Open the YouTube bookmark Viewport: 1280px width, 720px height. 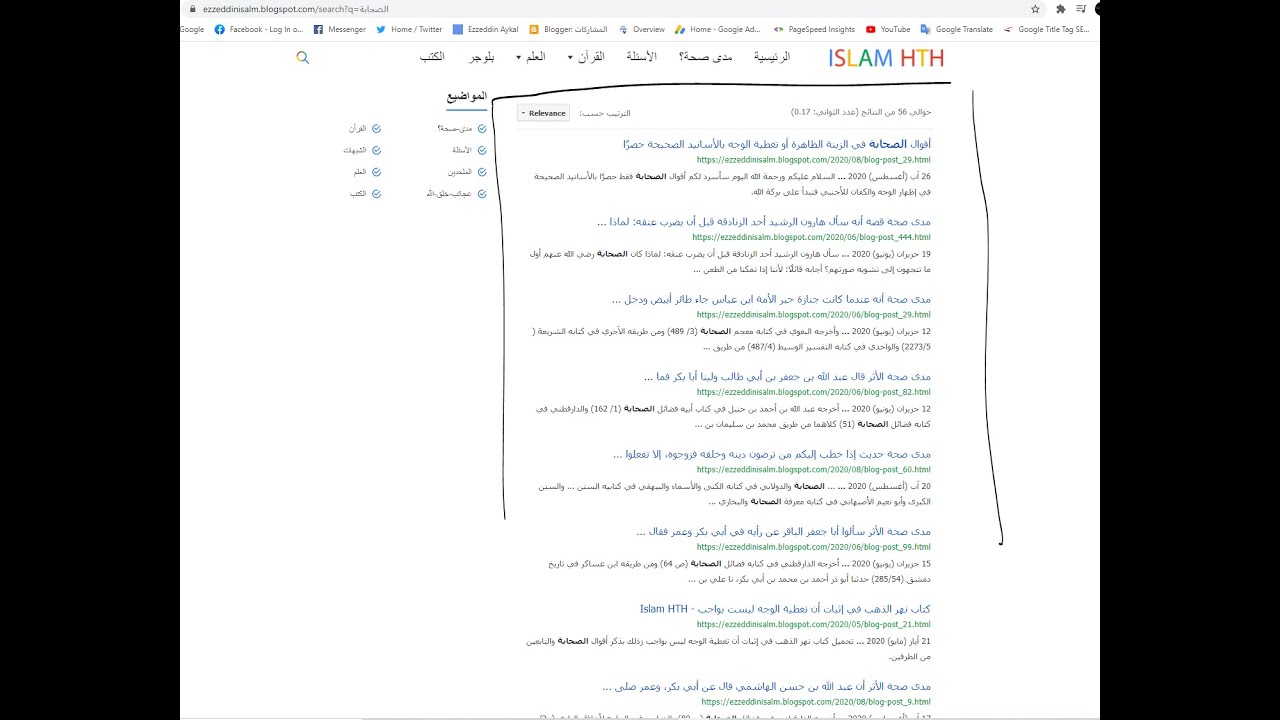click(x=888, y=30)
